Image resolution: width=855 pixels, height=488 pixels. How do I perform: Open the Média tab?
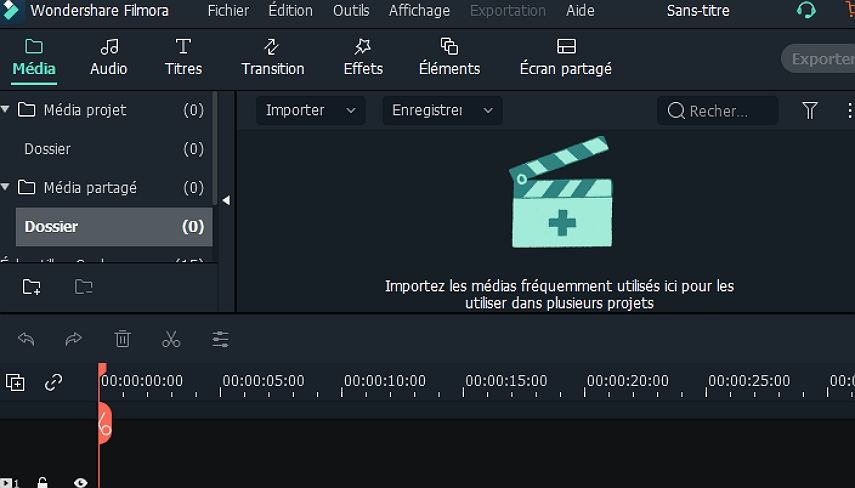pos(34,58)
